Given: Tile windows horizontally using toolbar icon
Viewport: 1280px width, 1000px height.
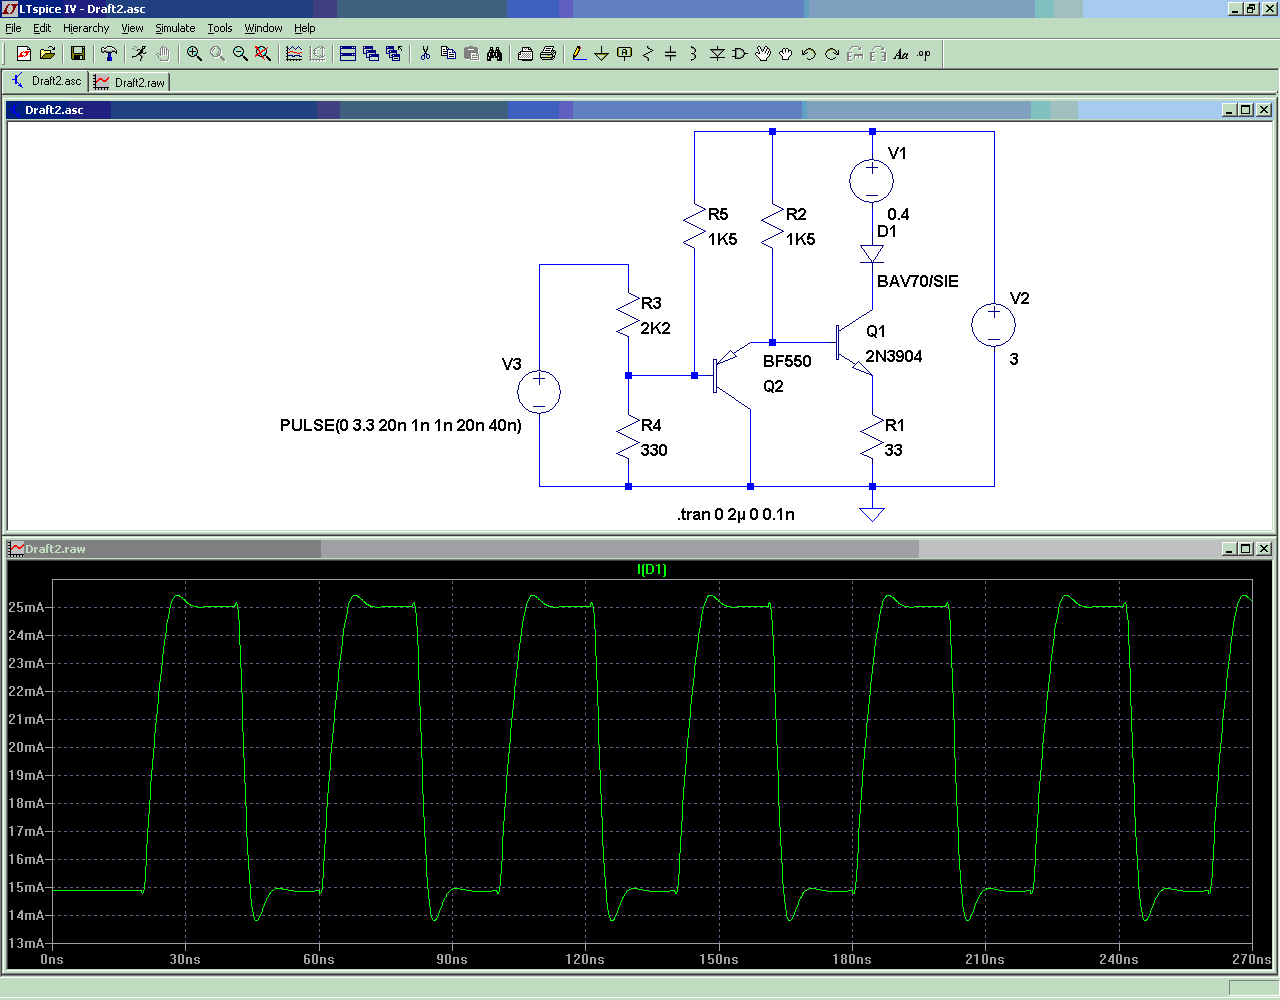Looking at the screenshot, I should point(348,54).
